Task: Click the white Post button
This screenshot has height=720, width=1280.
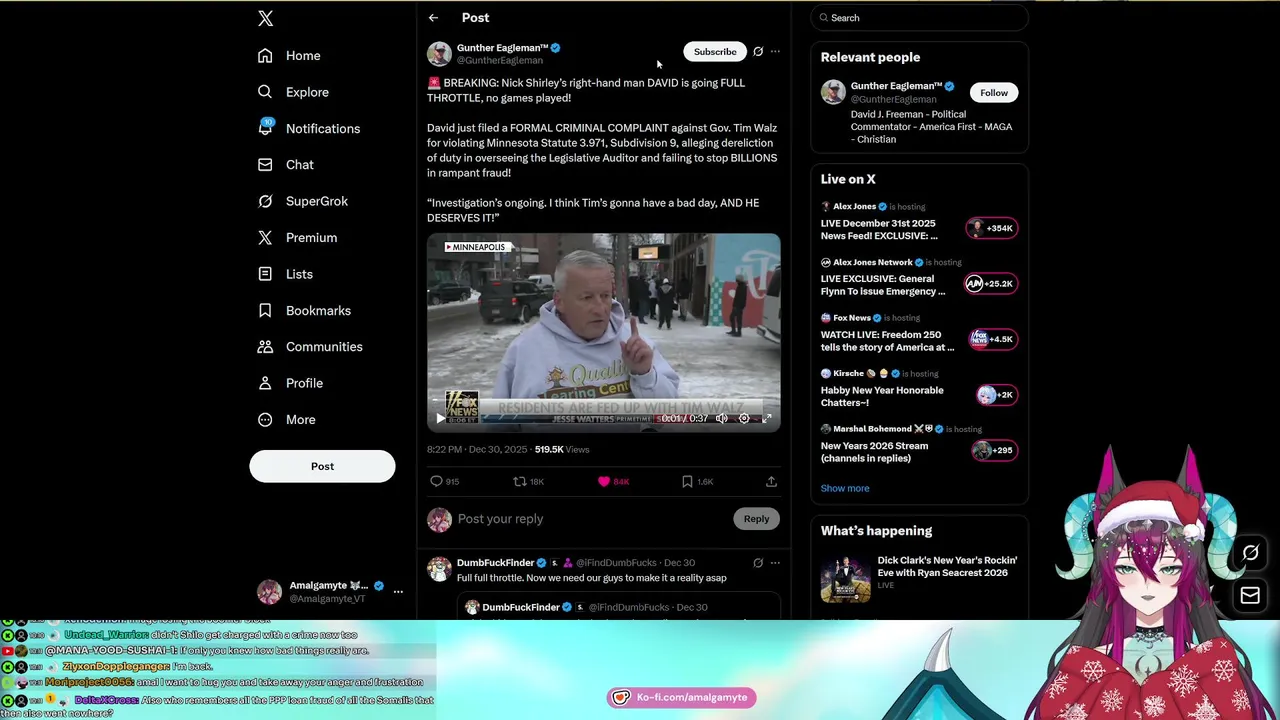Action: tap(322, 466)
